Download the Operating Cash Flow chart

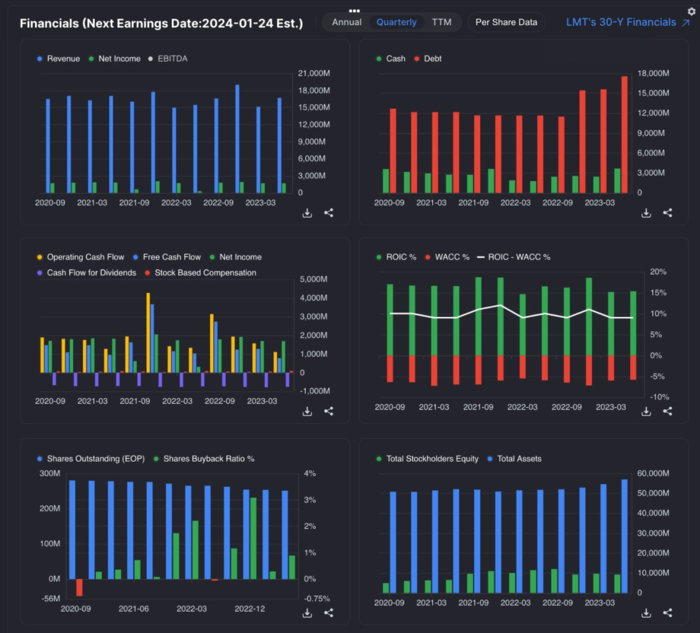point(308,412)
